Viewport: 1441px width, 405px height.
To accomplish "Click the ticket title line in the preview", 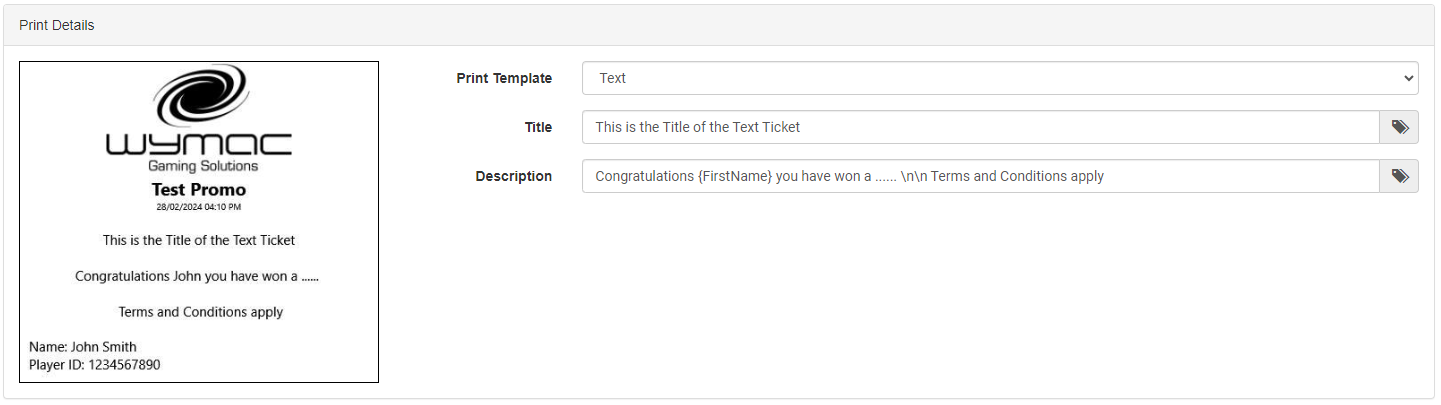I will click(199, 240).
